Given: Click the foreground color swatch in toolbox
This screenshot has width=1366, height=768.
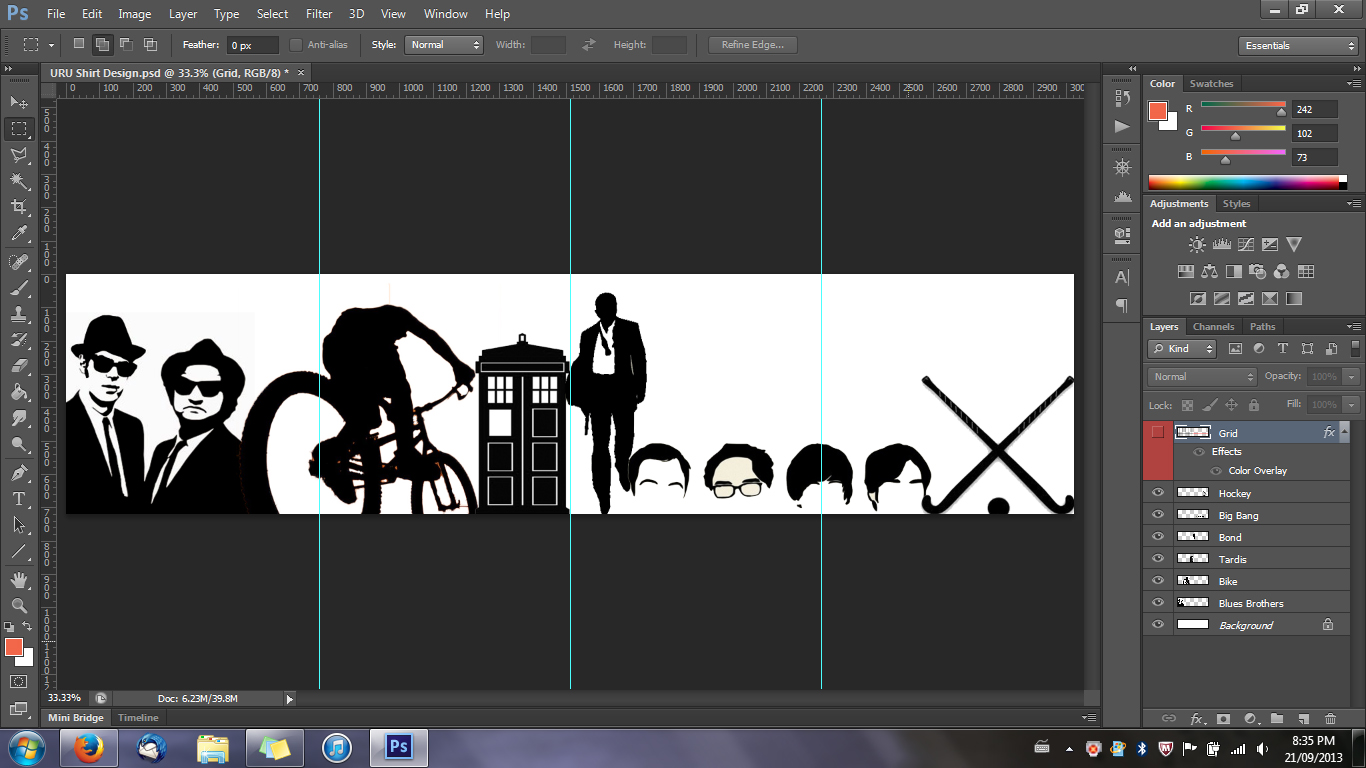Looking at the screenshot, I should click(x=13, y=647).
